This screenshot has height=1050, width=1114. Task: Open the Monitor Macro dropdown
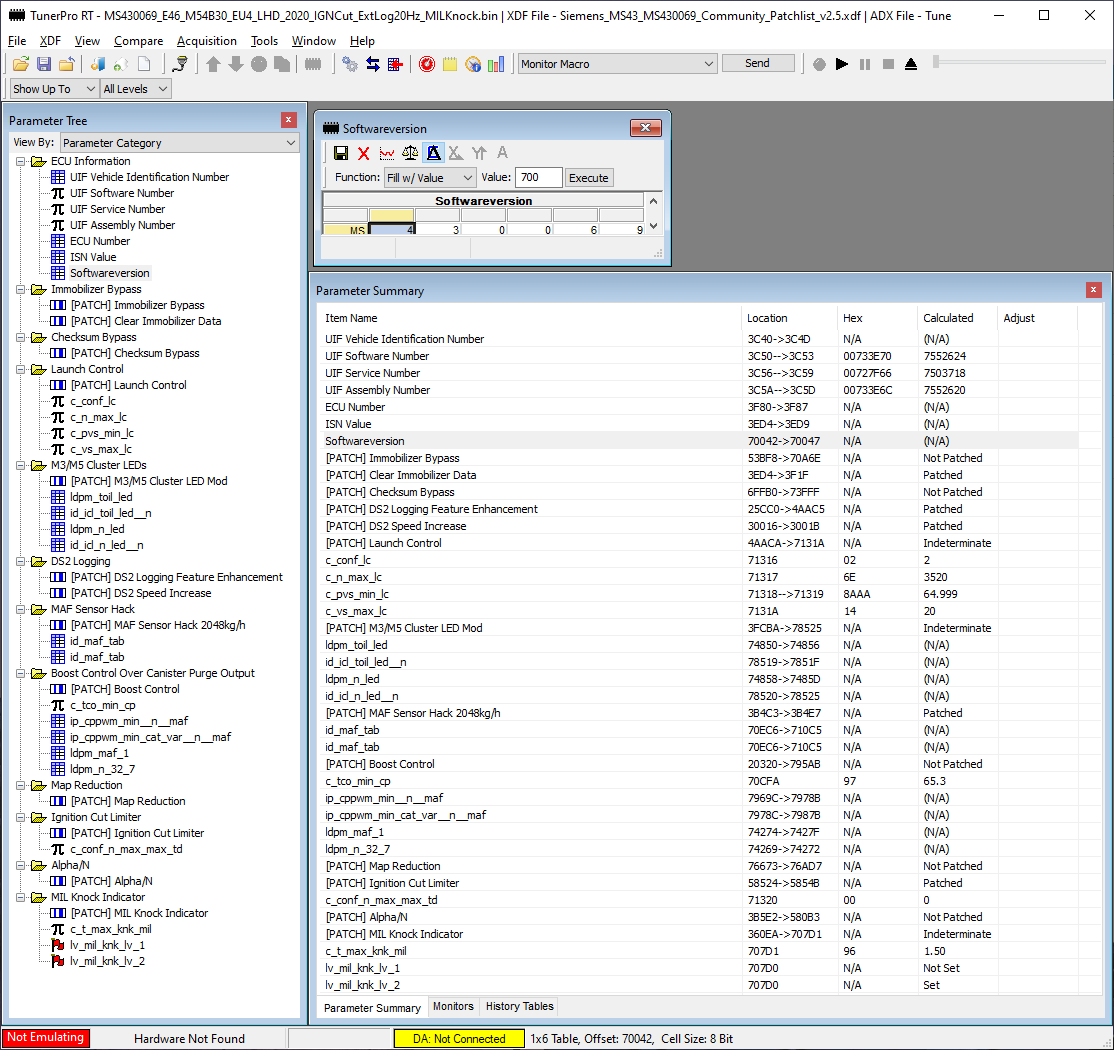point(617,64)
